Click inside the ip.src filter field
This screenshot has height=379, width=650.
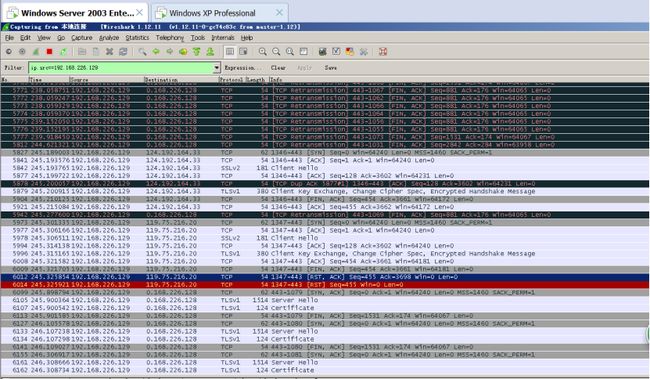[x=120, y=68]
